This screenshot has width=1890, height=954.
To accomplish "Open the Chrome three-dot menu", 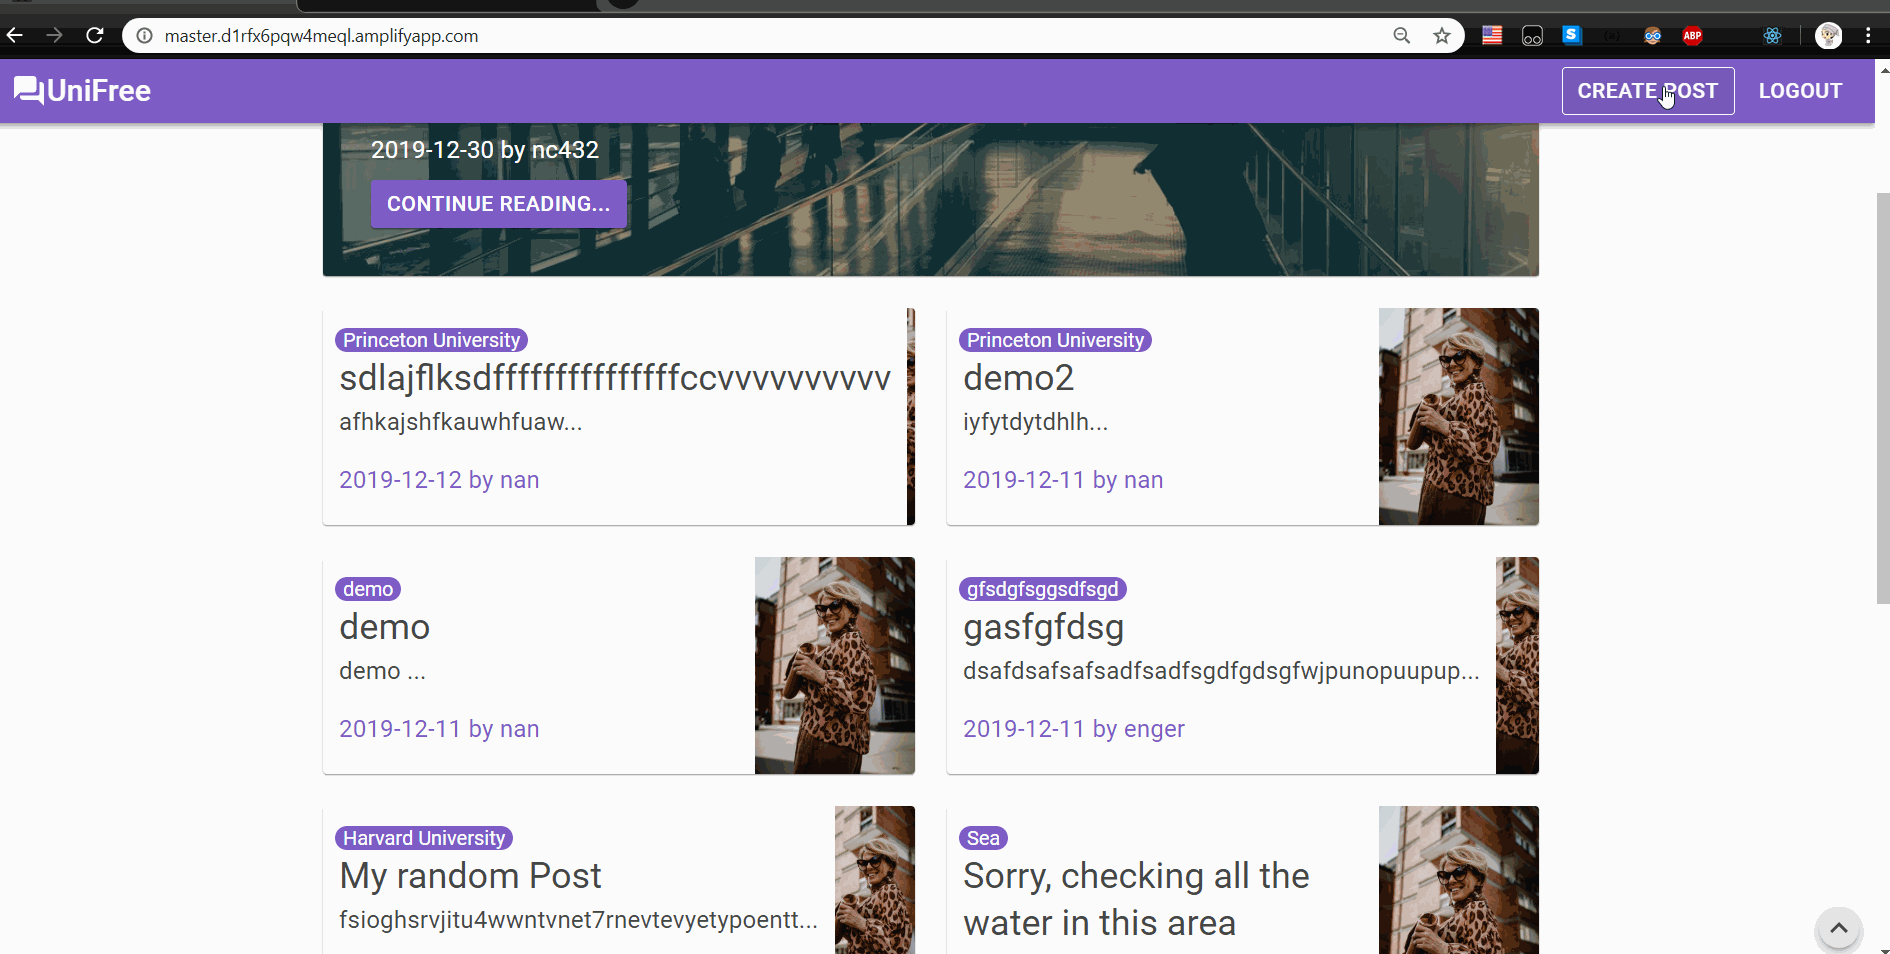I will 1868,36.
